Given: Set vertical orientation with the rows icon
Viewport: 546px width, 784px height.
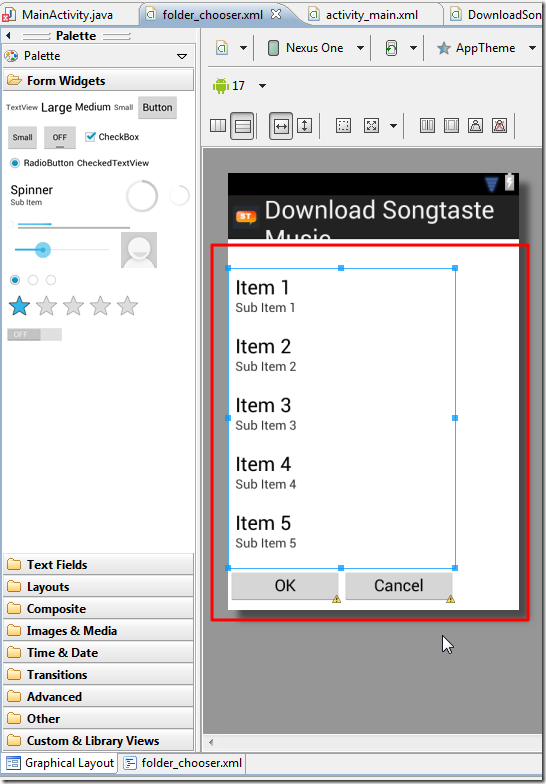Looking at the screenshot, I should click(242, 126).
